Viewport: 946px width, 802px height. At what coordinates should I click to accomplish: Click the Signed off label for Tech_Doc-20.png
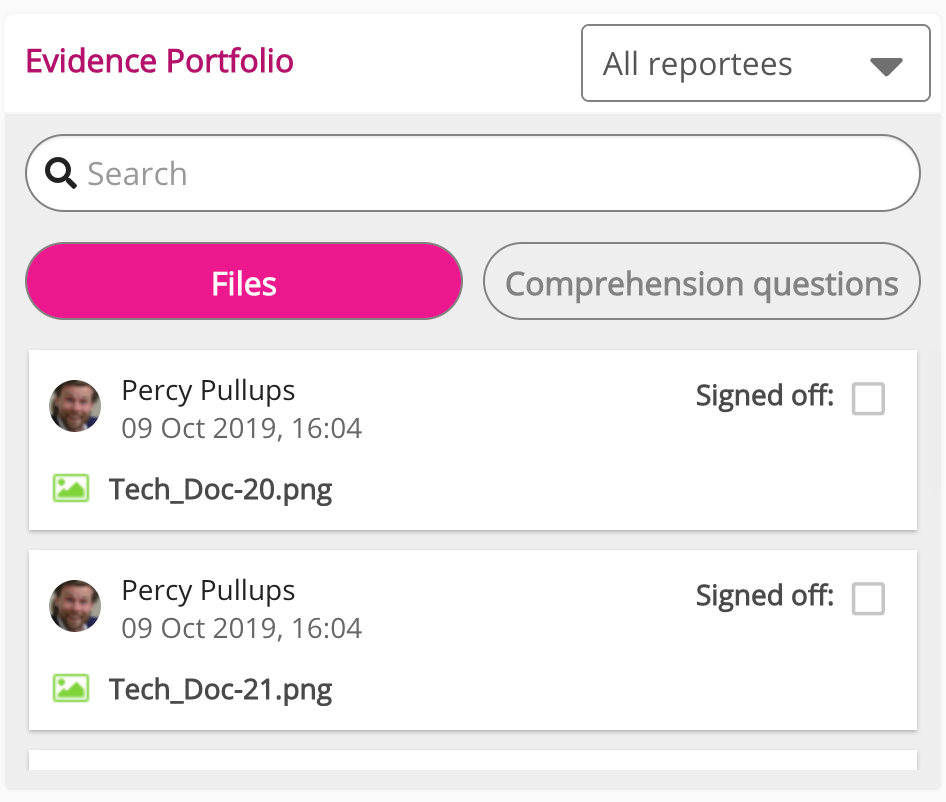click(x=764, y=397)
